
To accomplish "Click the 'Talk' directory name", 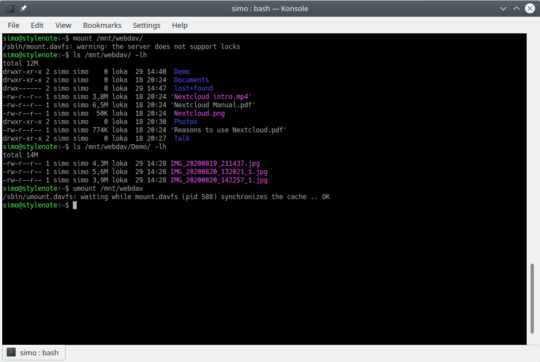I will [x=181, y=138].
